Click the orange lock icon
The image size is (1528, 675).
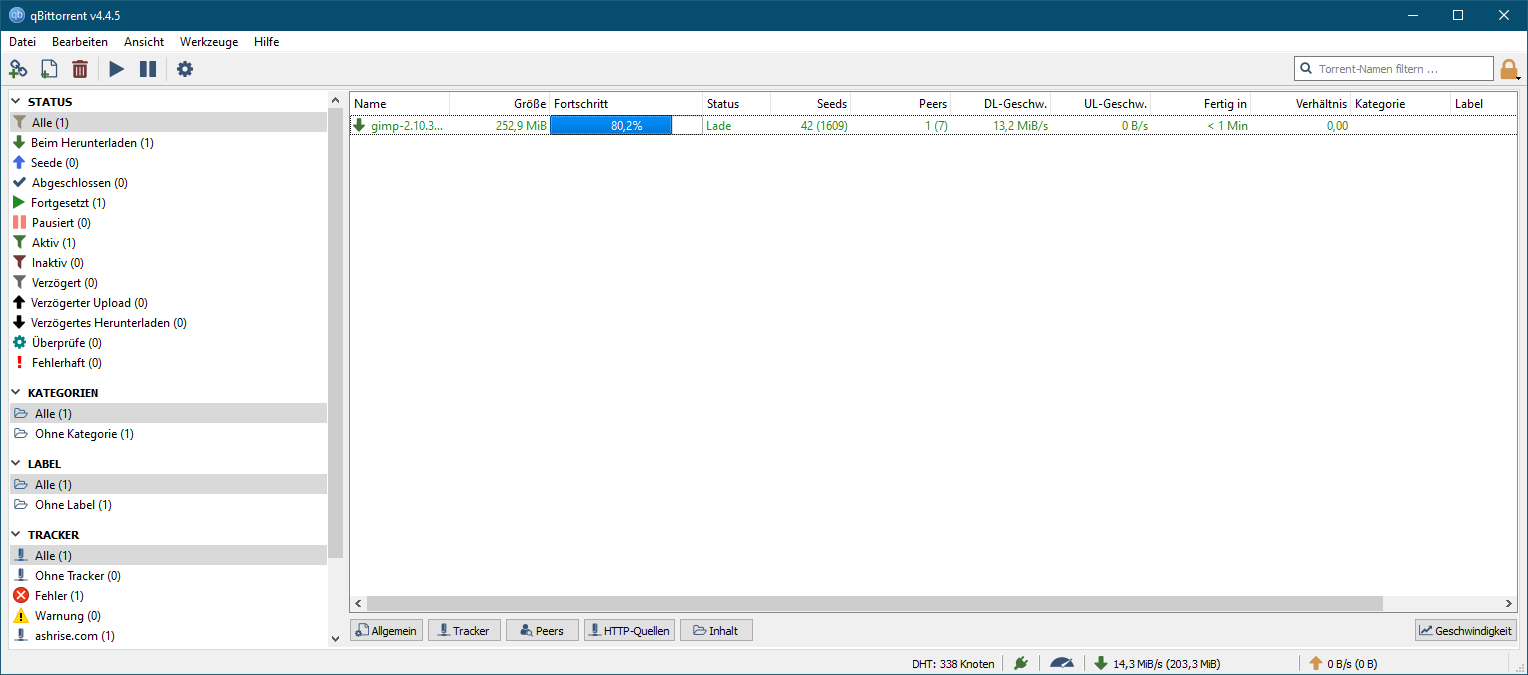(1508, 69)
